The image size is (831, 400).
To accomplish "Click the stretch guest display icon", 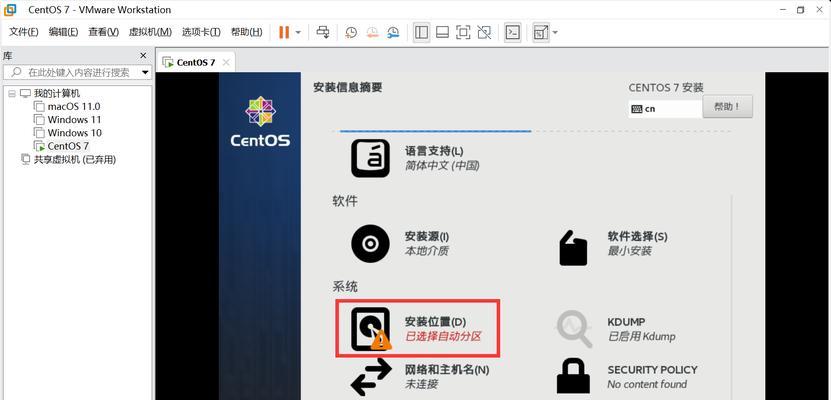I will coord(541,32).
